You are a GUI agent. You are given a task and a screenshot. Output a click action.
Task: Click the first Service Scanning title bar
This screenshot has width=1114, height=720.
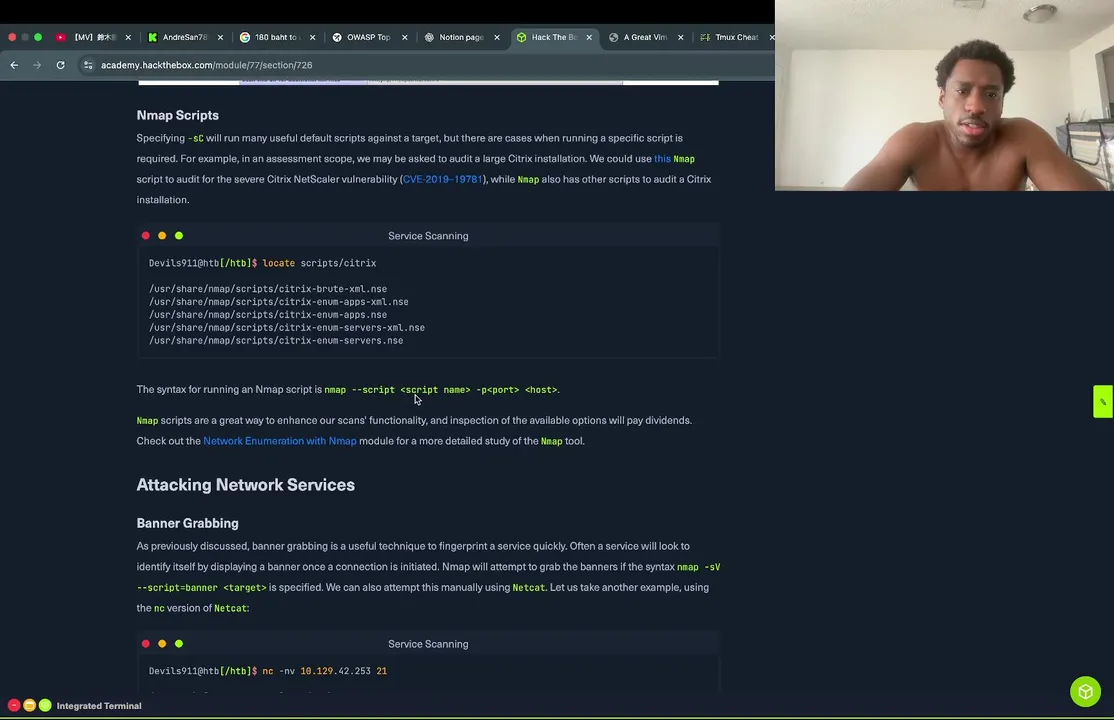pyautogui.click(x=428, y=236)
